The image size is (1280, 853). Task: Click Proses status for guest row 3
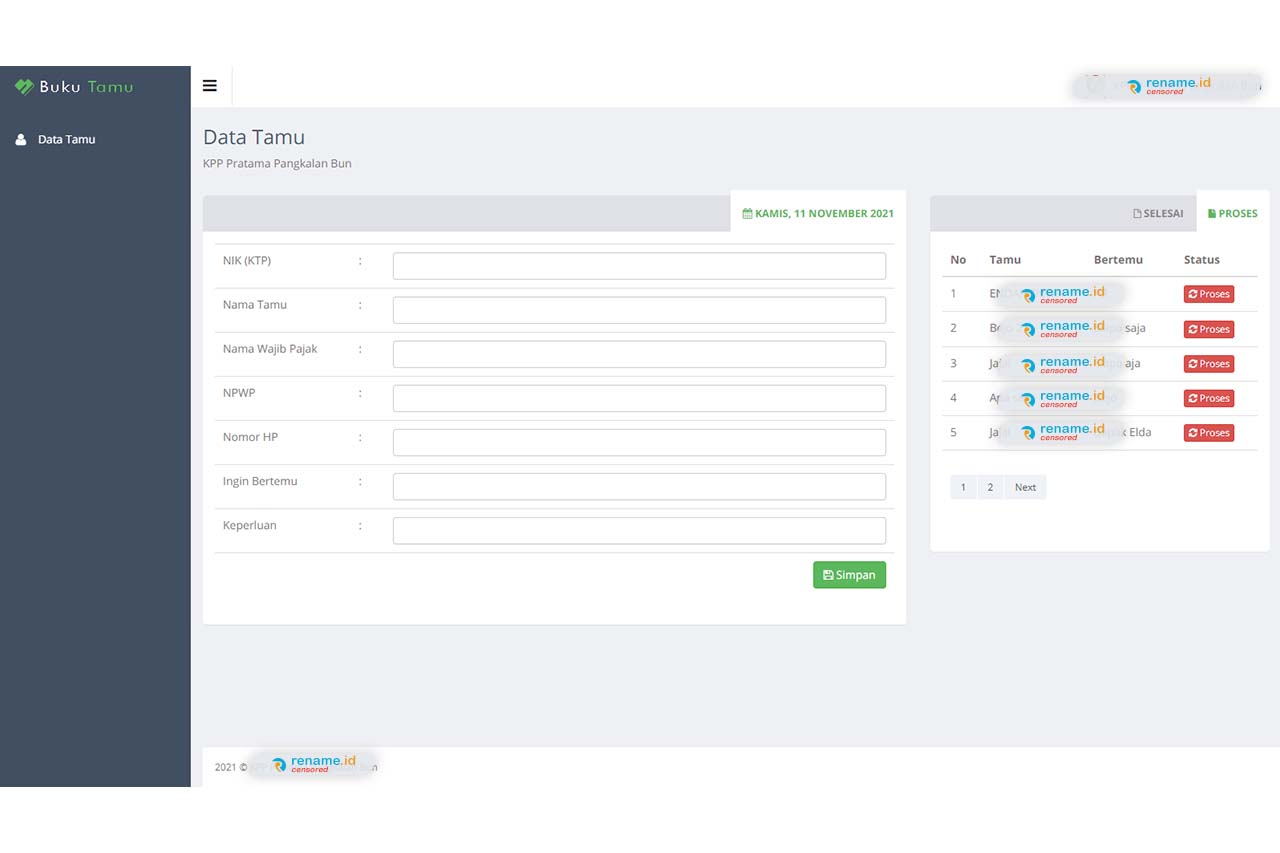pos(1208,364)
